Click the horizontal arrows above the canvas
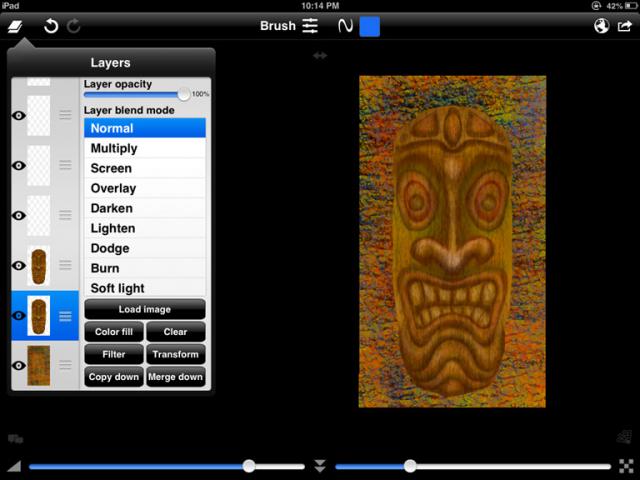The height and width of the screenshot is (480, 640). pos(320,56)
